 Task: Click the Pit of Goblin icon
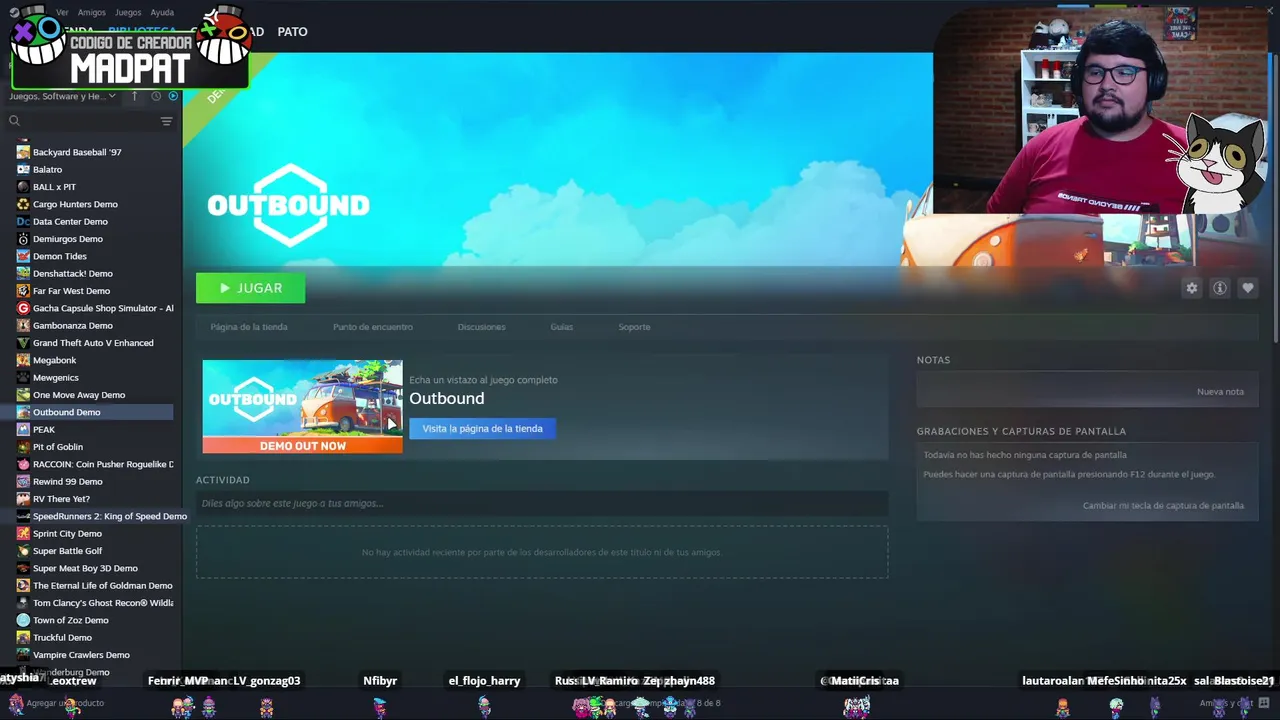[x=23, y=447]
